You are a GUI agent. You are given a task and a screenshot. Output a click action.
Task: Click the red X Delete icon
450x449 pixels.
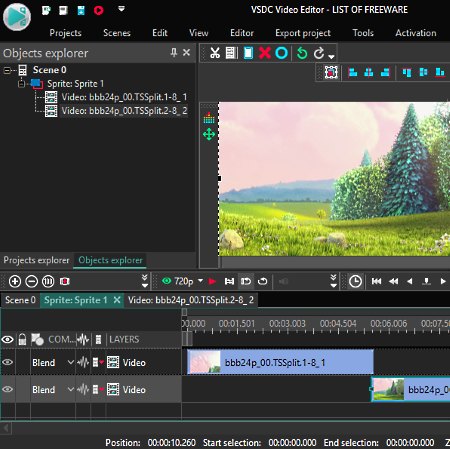click(x=265, y=53)
